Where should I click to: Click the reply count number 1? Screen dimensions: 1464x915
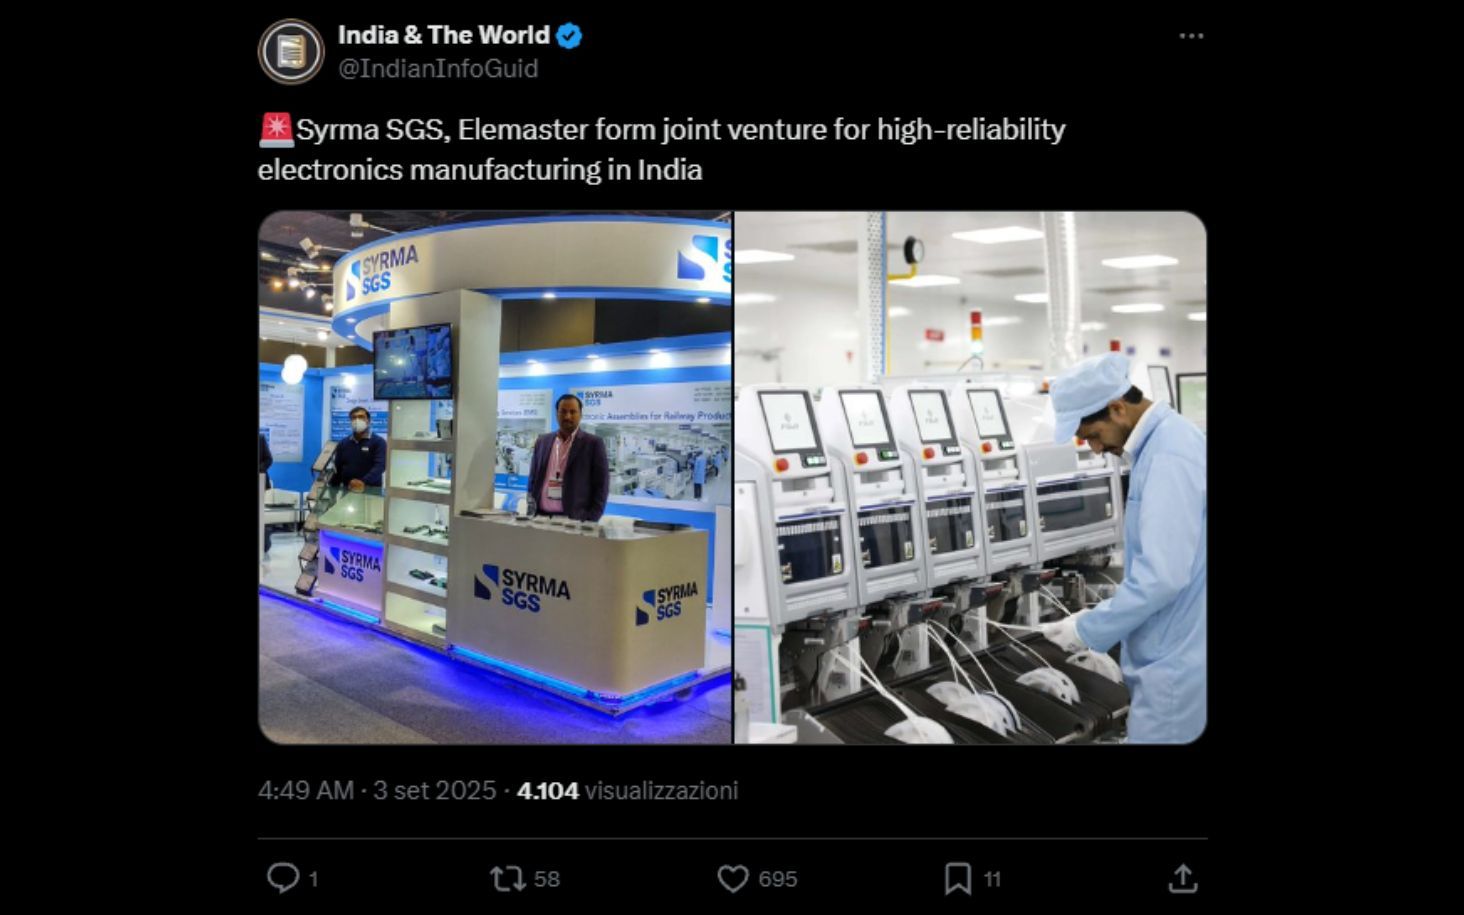(x=313, y=879)
